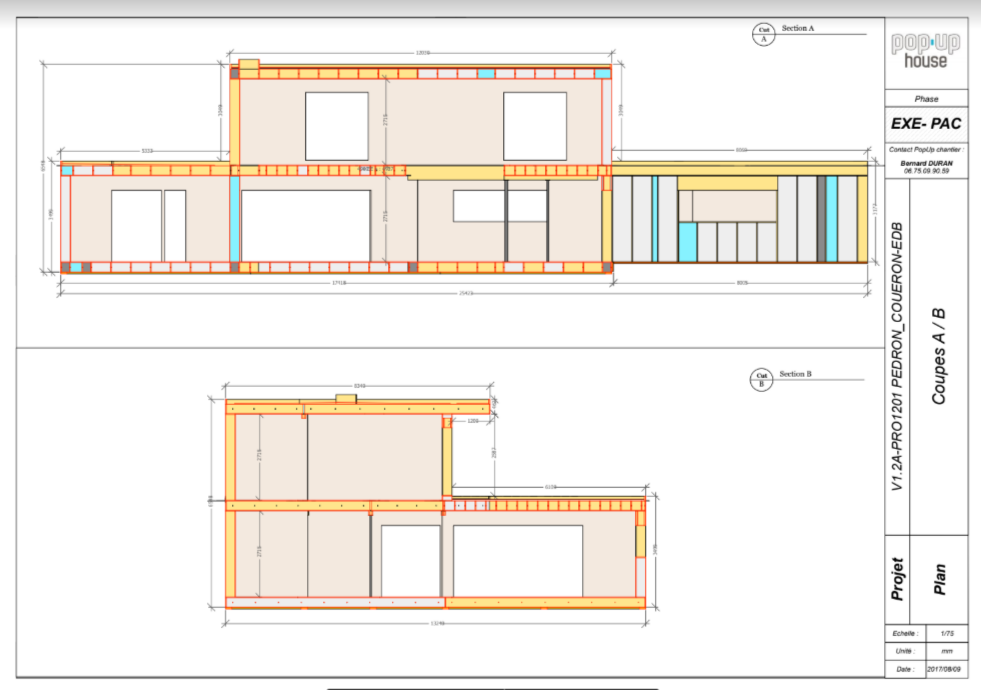Click the tall cyan panel in the right annex

[831, 219]
